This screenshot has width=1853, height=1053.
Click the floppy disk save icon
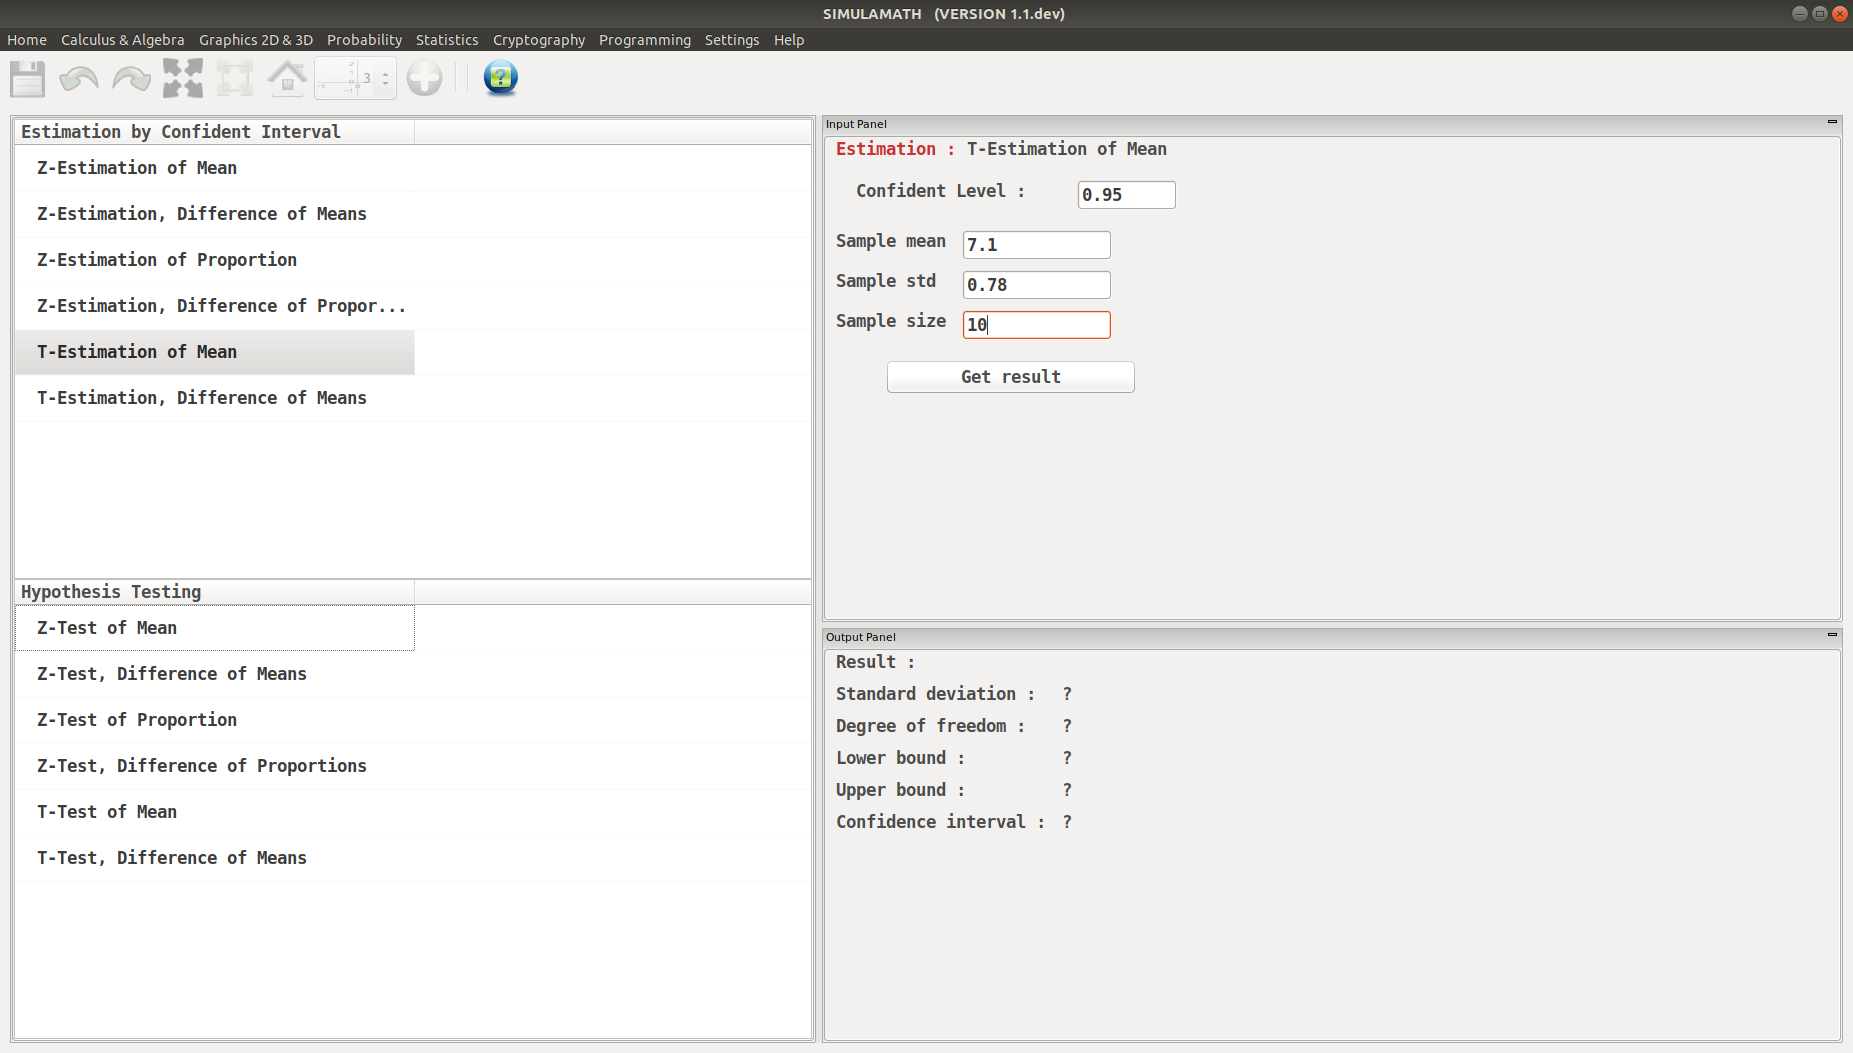tap(28, 78)
